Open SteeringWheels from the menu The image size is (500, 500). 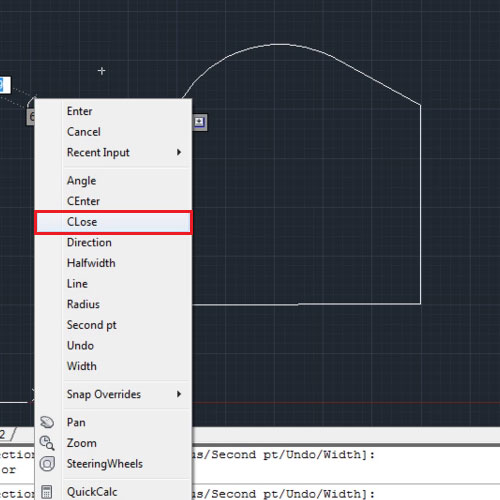113,464
